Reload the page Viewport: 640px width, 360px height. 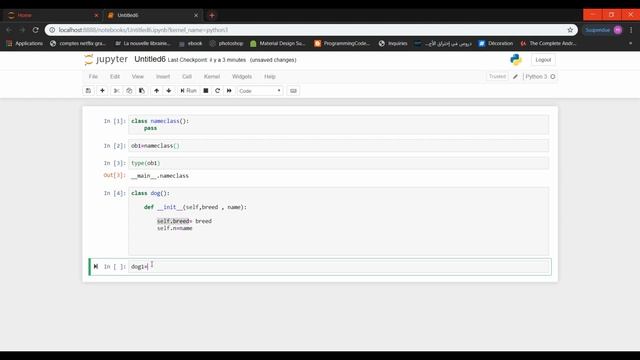tap(36, 30)
